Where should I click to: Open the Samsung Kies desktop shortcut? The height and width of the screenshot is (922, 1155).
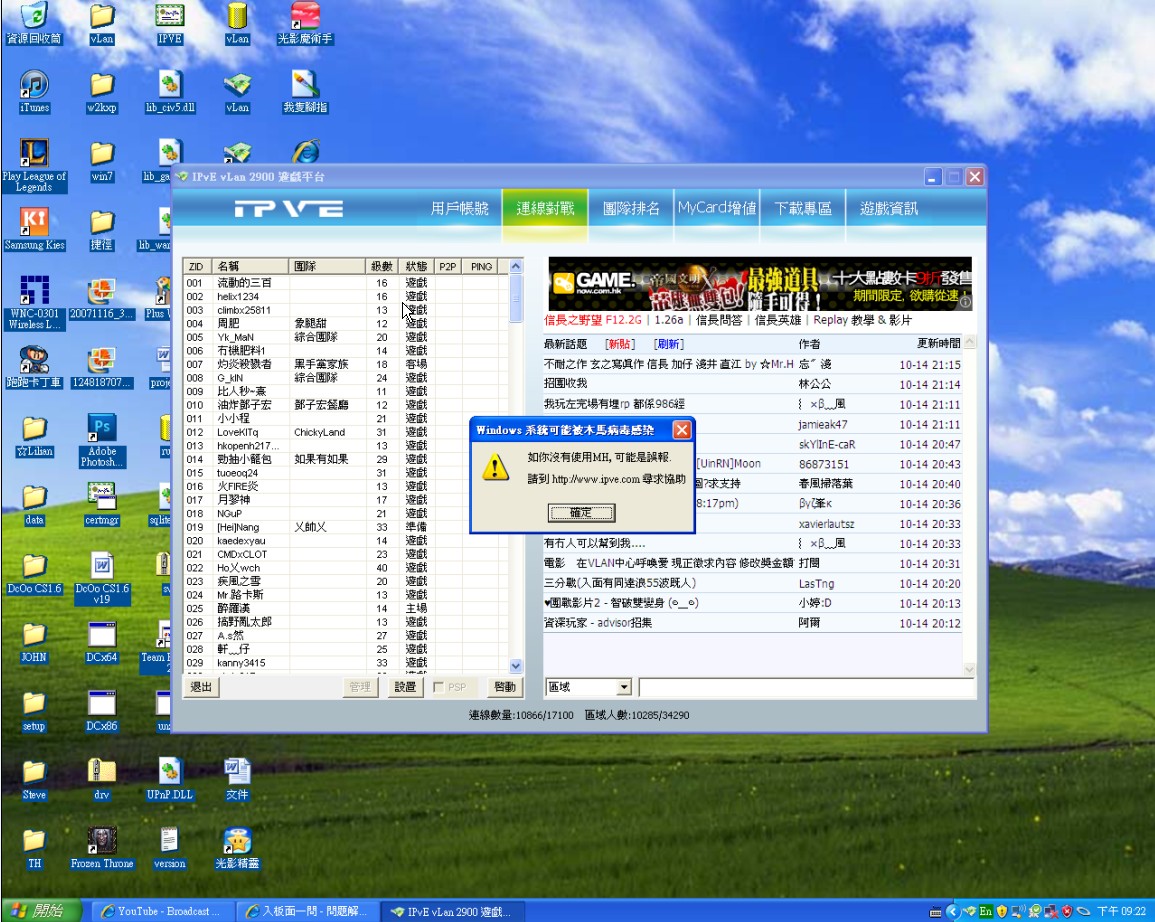tap(34, 223)
